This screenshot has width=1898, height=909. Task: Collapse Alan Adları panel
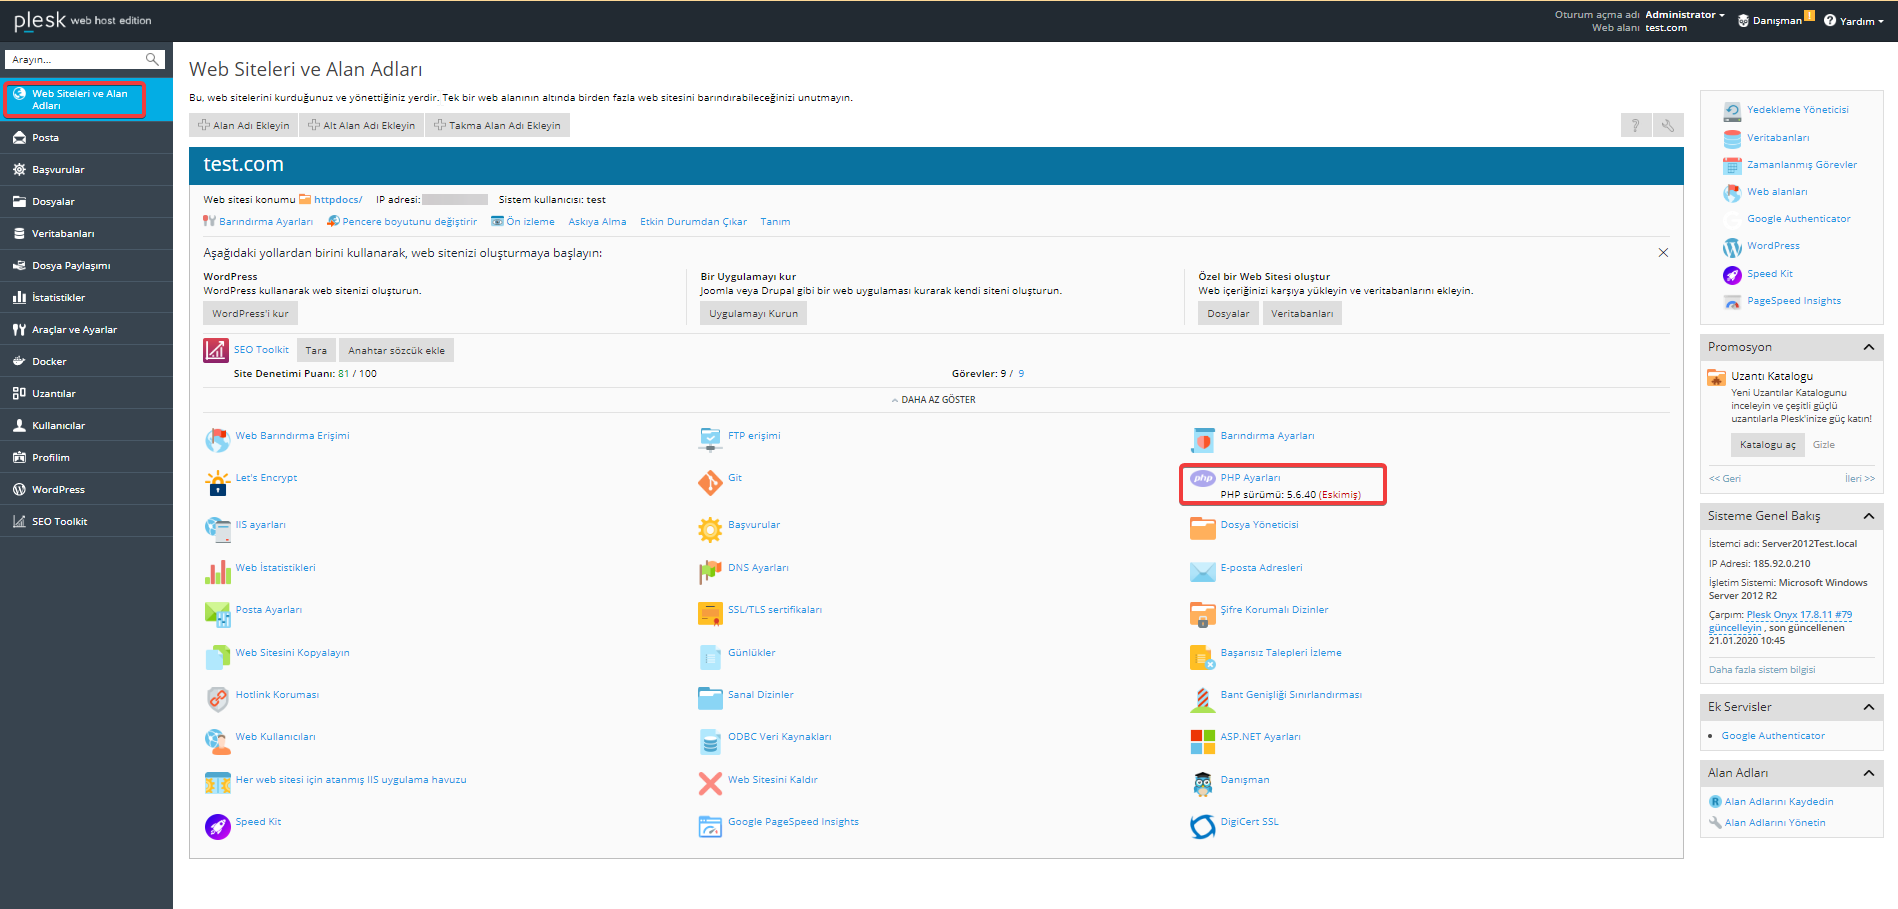(1868, 773)
